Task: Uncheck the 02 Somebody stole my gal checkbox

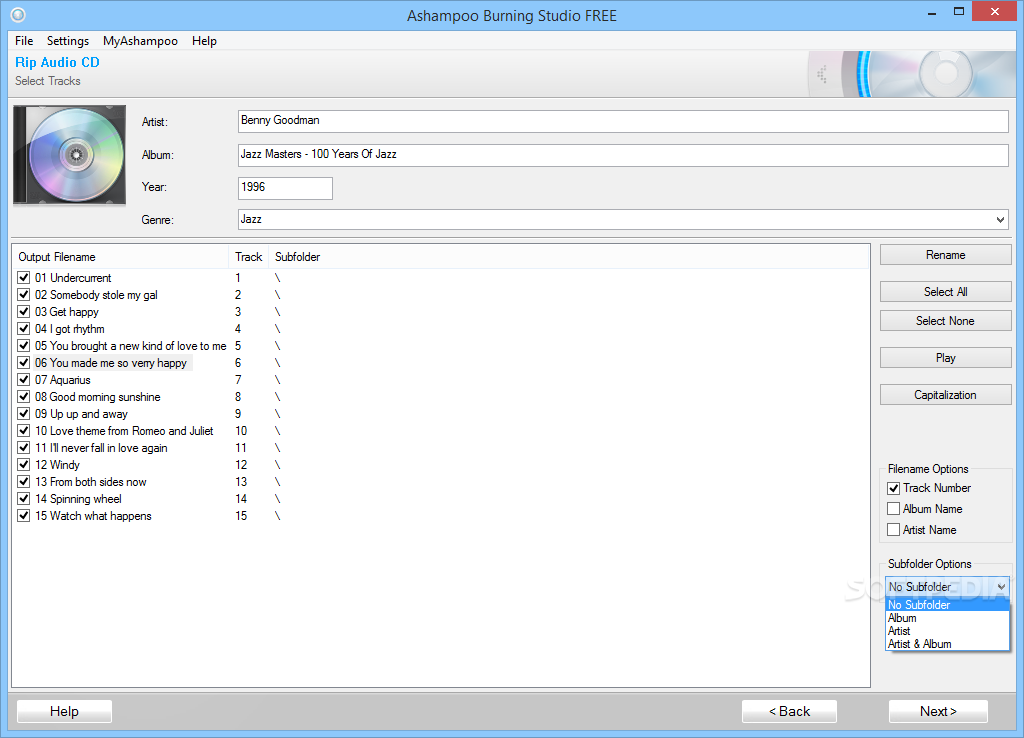Action: click(x=24, y=295)
